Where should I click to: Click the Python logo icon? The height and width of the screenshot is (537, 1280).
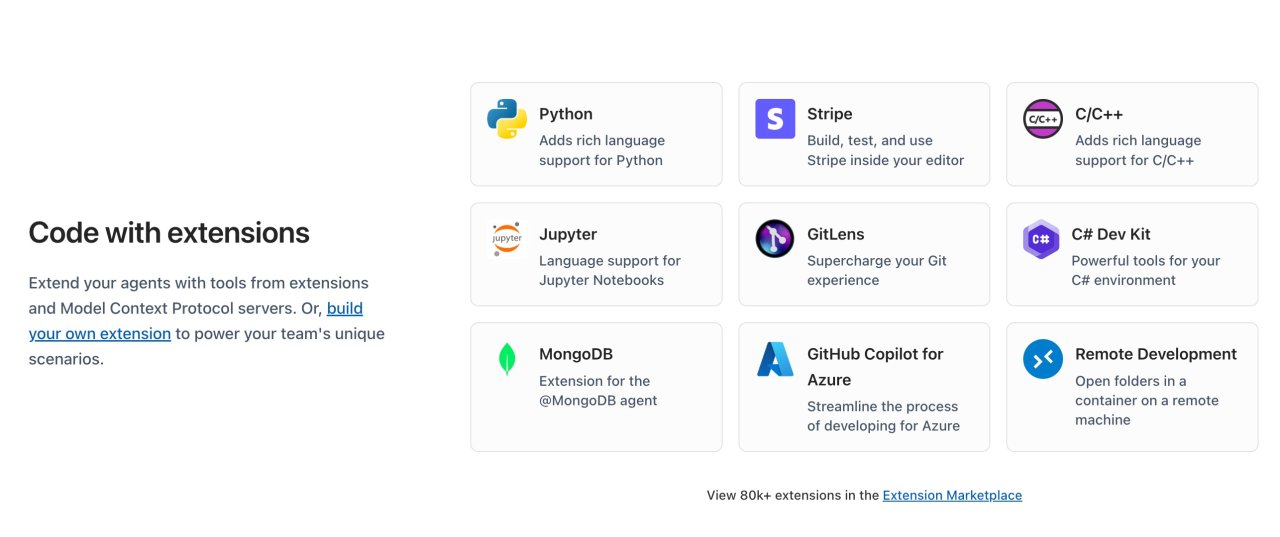[507, 119]
